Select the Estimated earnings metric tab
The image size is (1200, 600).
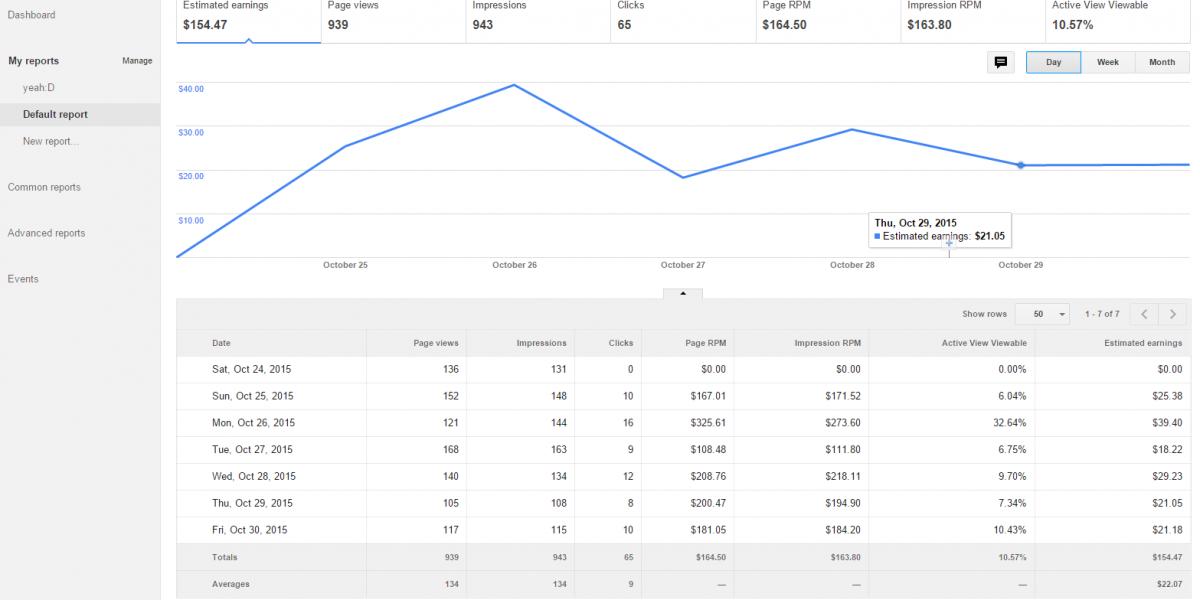[x=249, y=21]
